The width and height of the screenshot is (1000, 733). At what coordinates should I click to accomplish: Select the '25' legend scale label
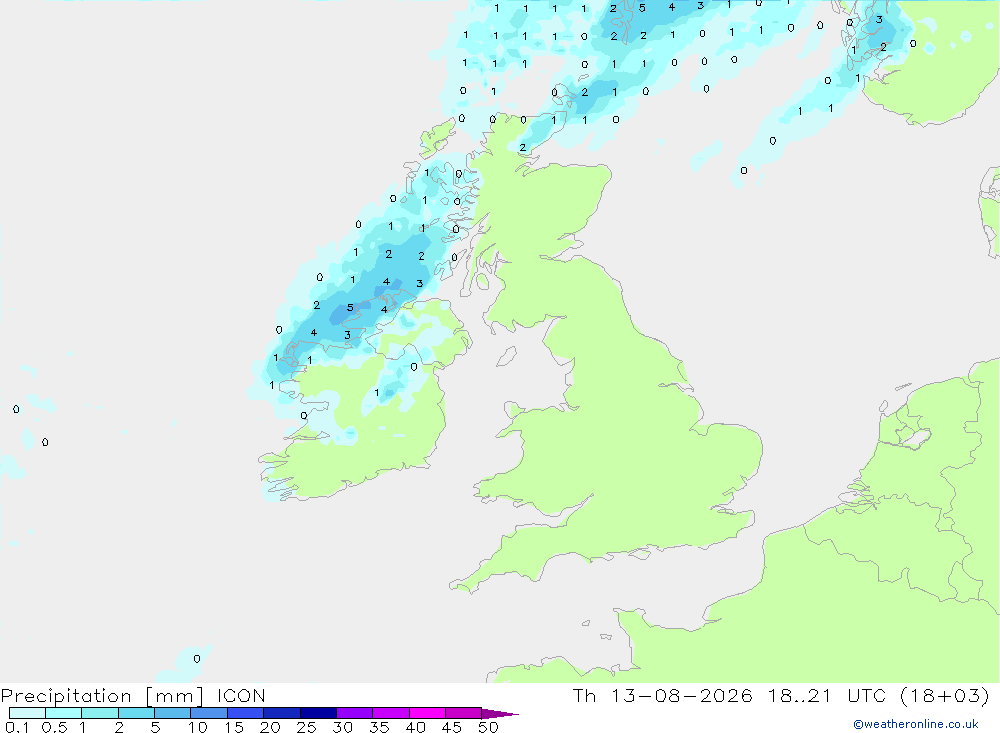click(x=306, y=727)
